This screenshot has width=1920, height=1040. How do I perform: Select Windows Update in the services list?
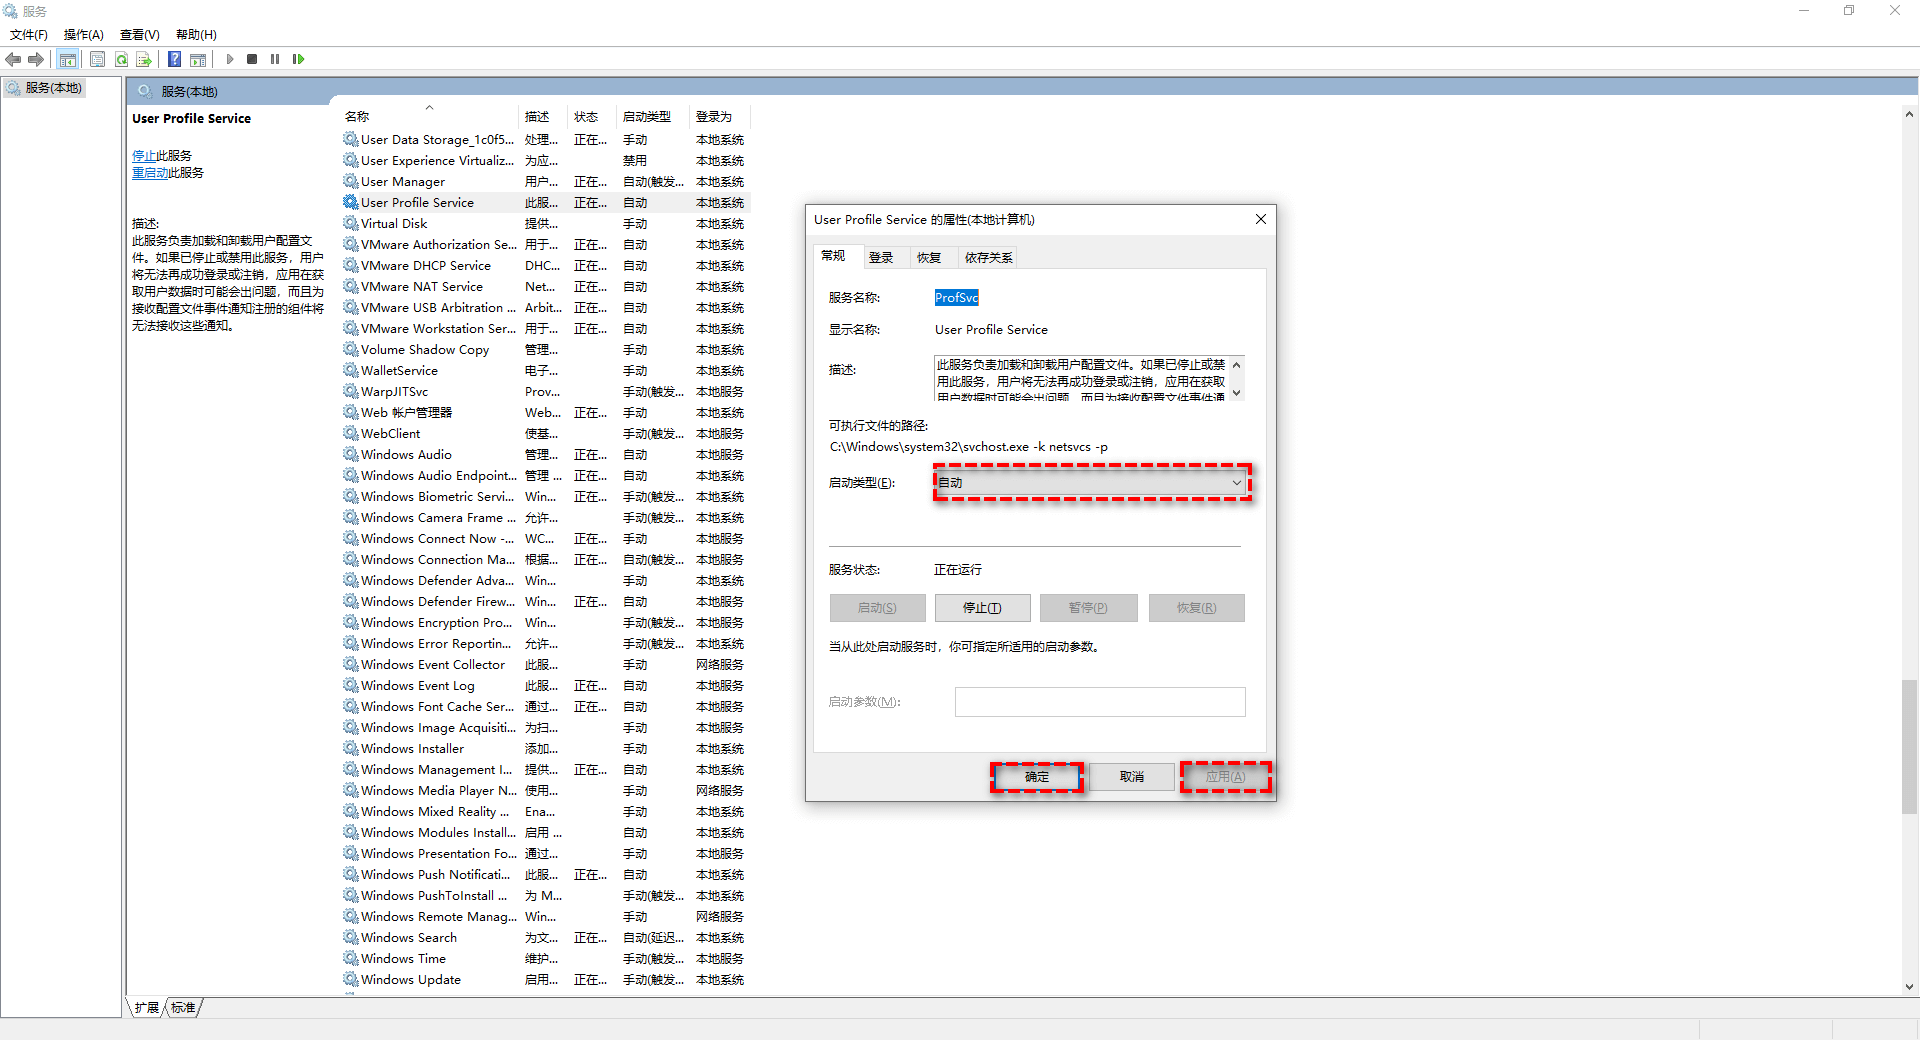point(410,980)
